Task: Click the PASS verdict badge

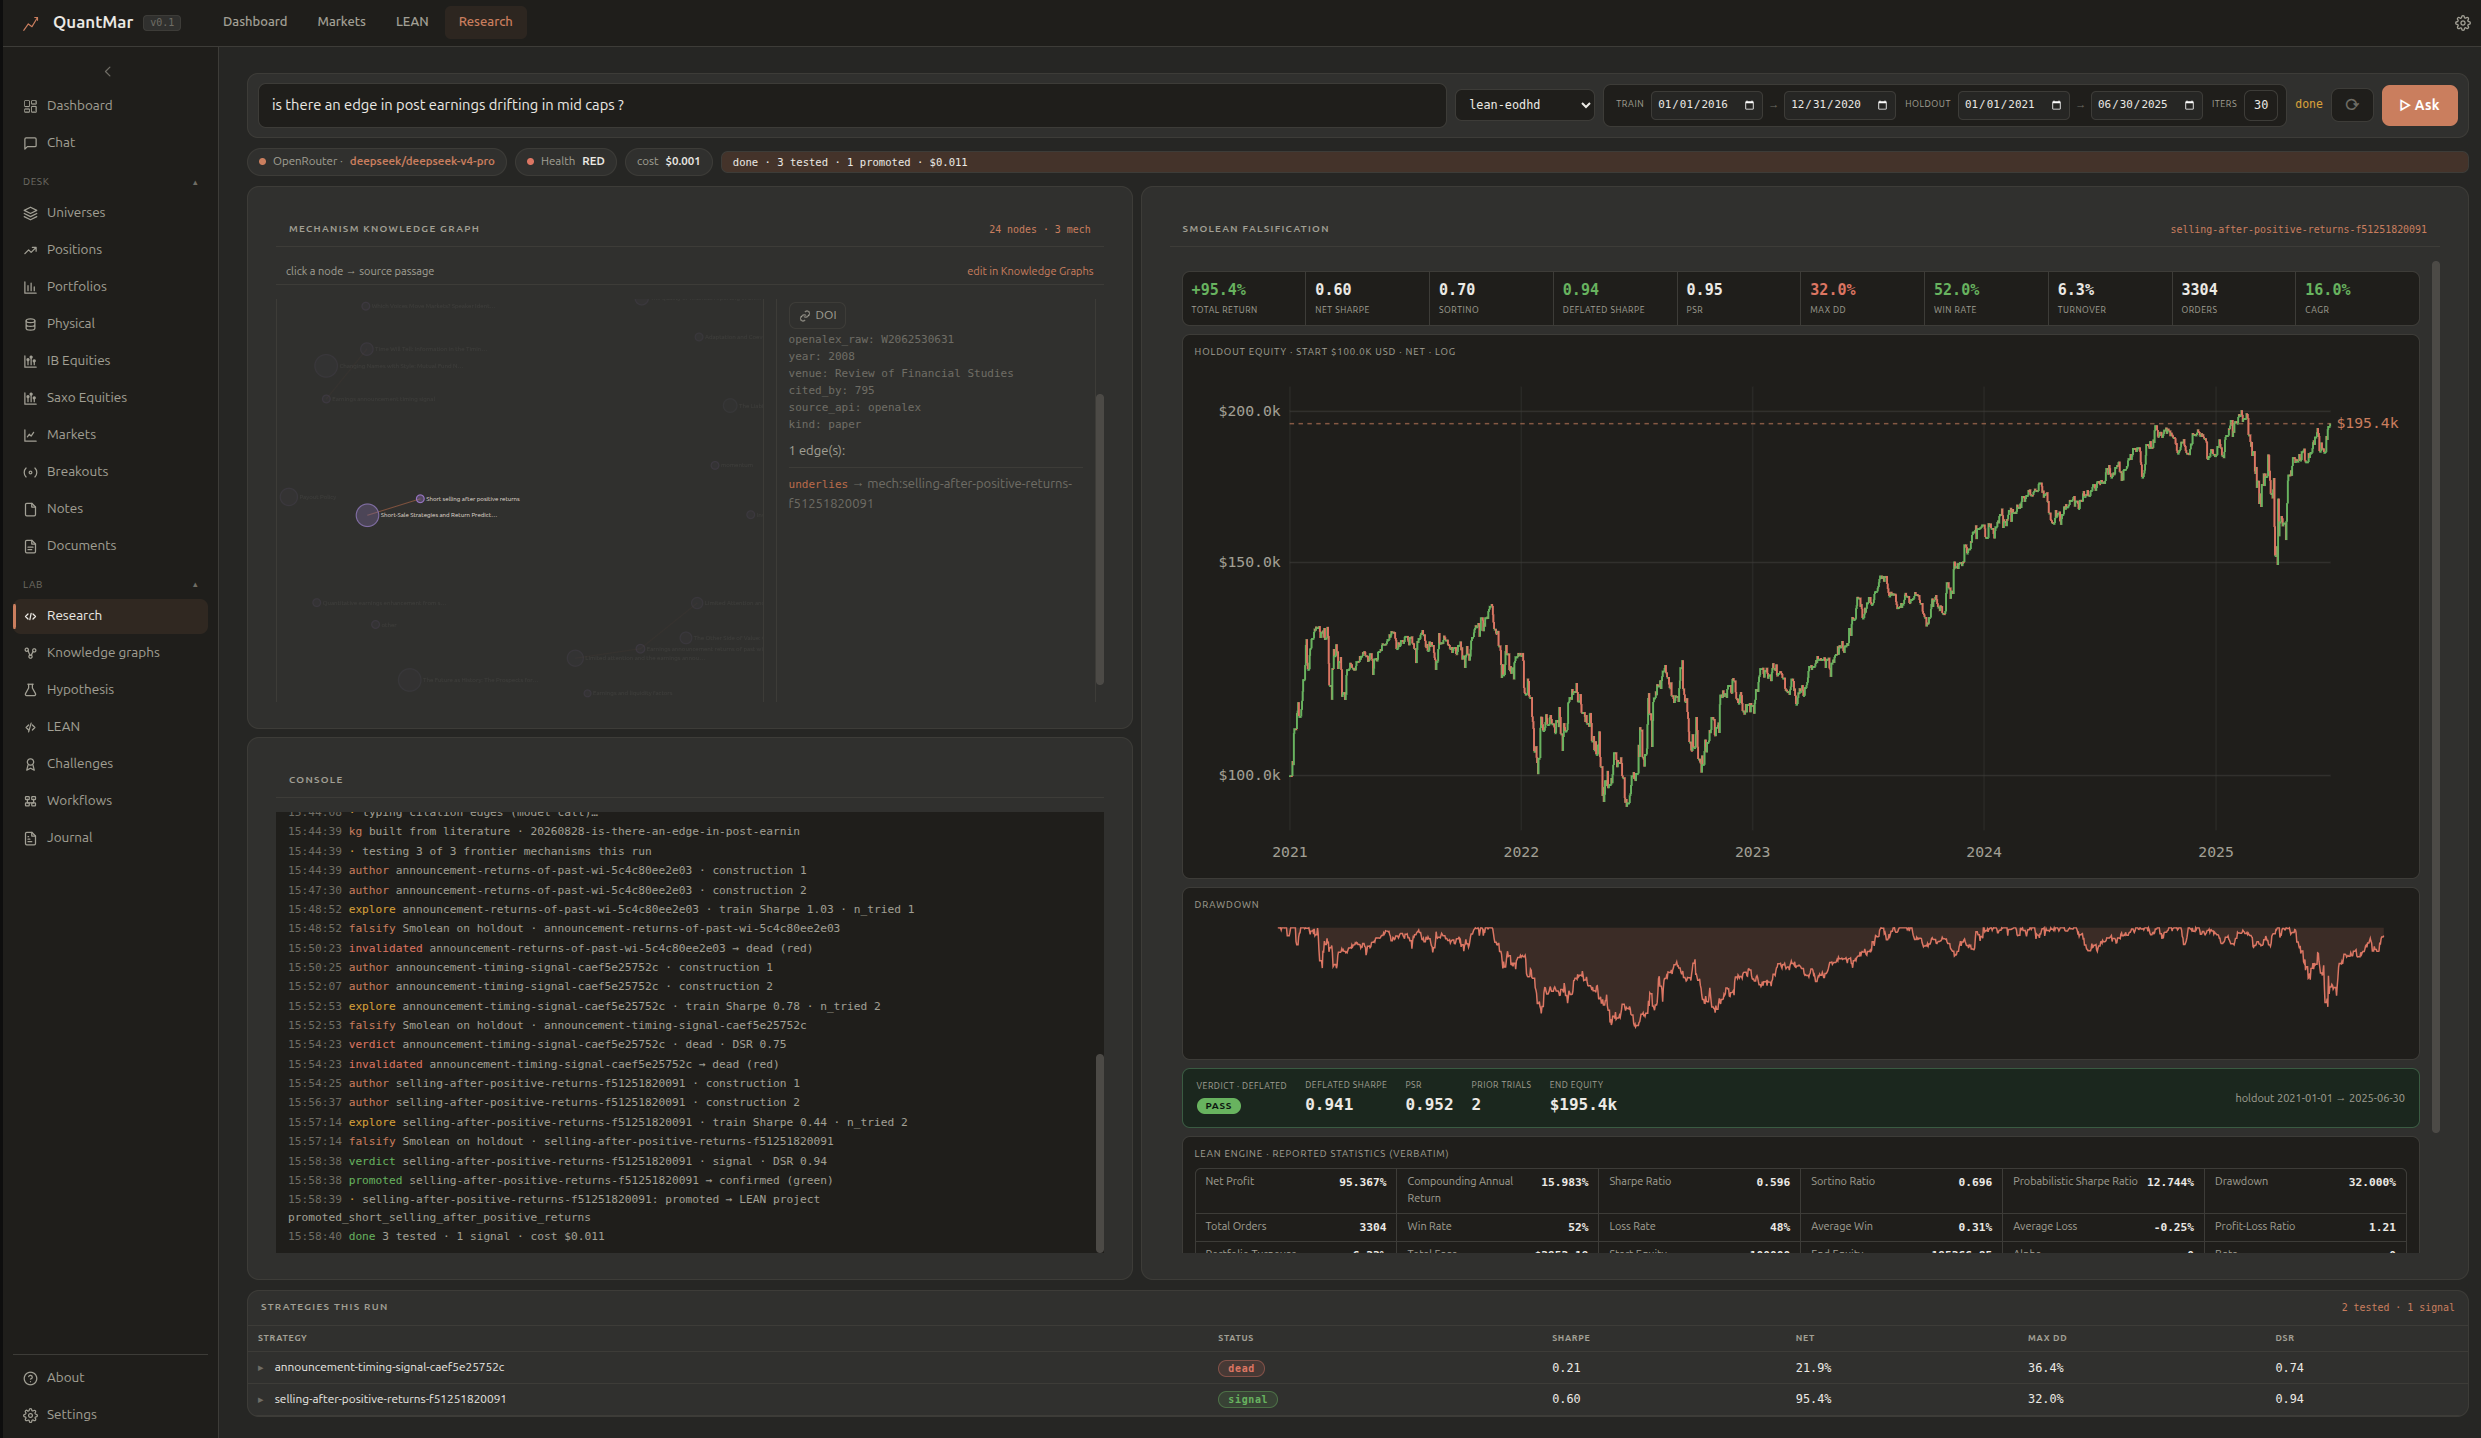Action: click(1218, 1106)
